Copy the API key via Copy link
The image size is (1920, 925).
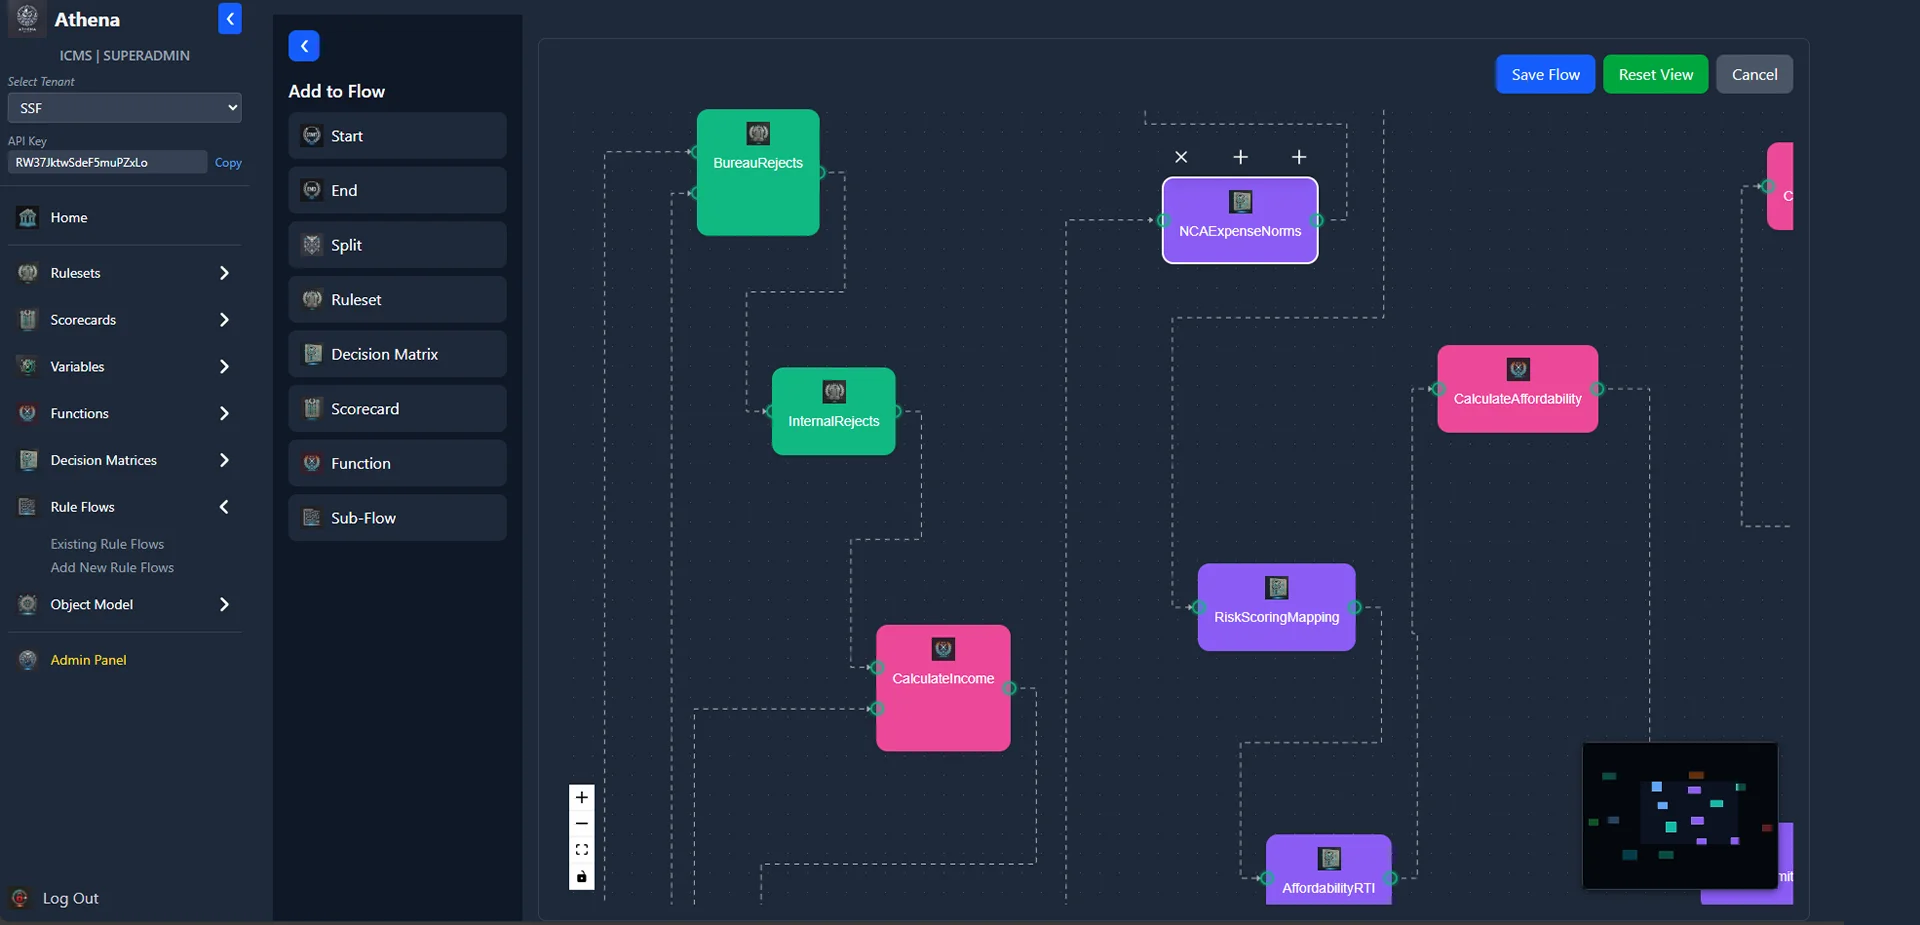pos(228,163)
